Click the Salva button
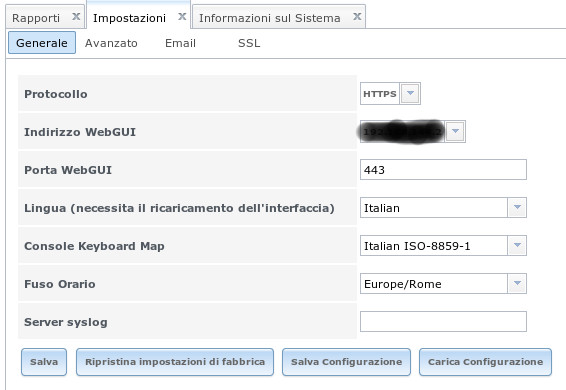Viewport: 566px width, 390px height. 44,362
